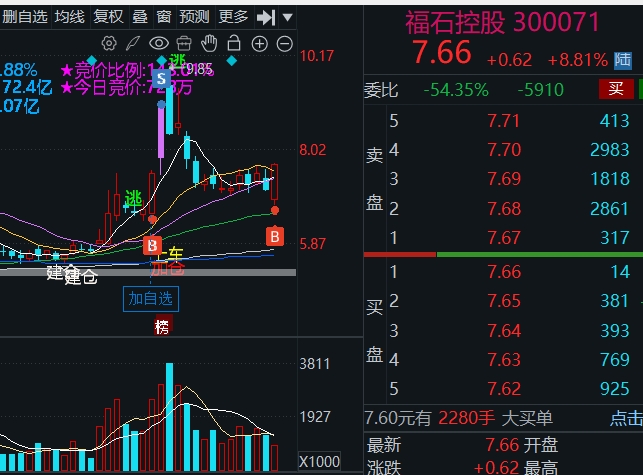The height and width of the screenshot is (475, 643).
Task: Click the tallest cyan volume bar
Action: [x=169, y=417]
